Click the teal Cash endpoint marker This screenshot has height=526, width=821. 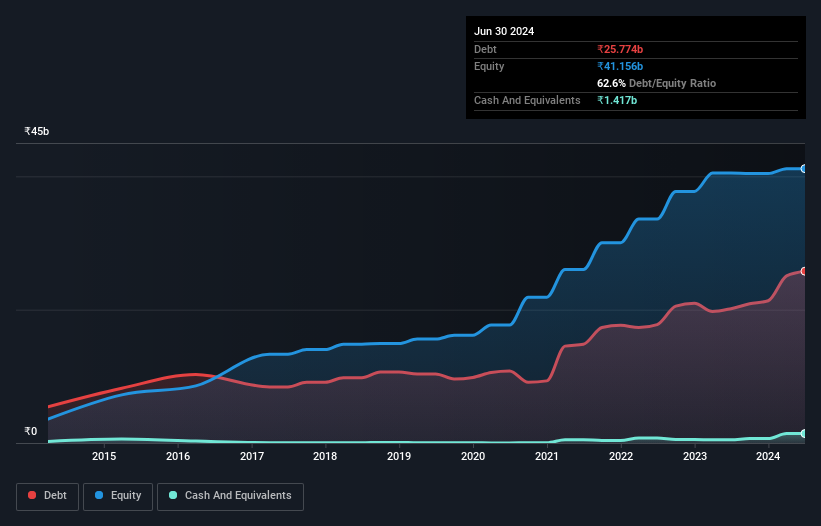[803, 433]
